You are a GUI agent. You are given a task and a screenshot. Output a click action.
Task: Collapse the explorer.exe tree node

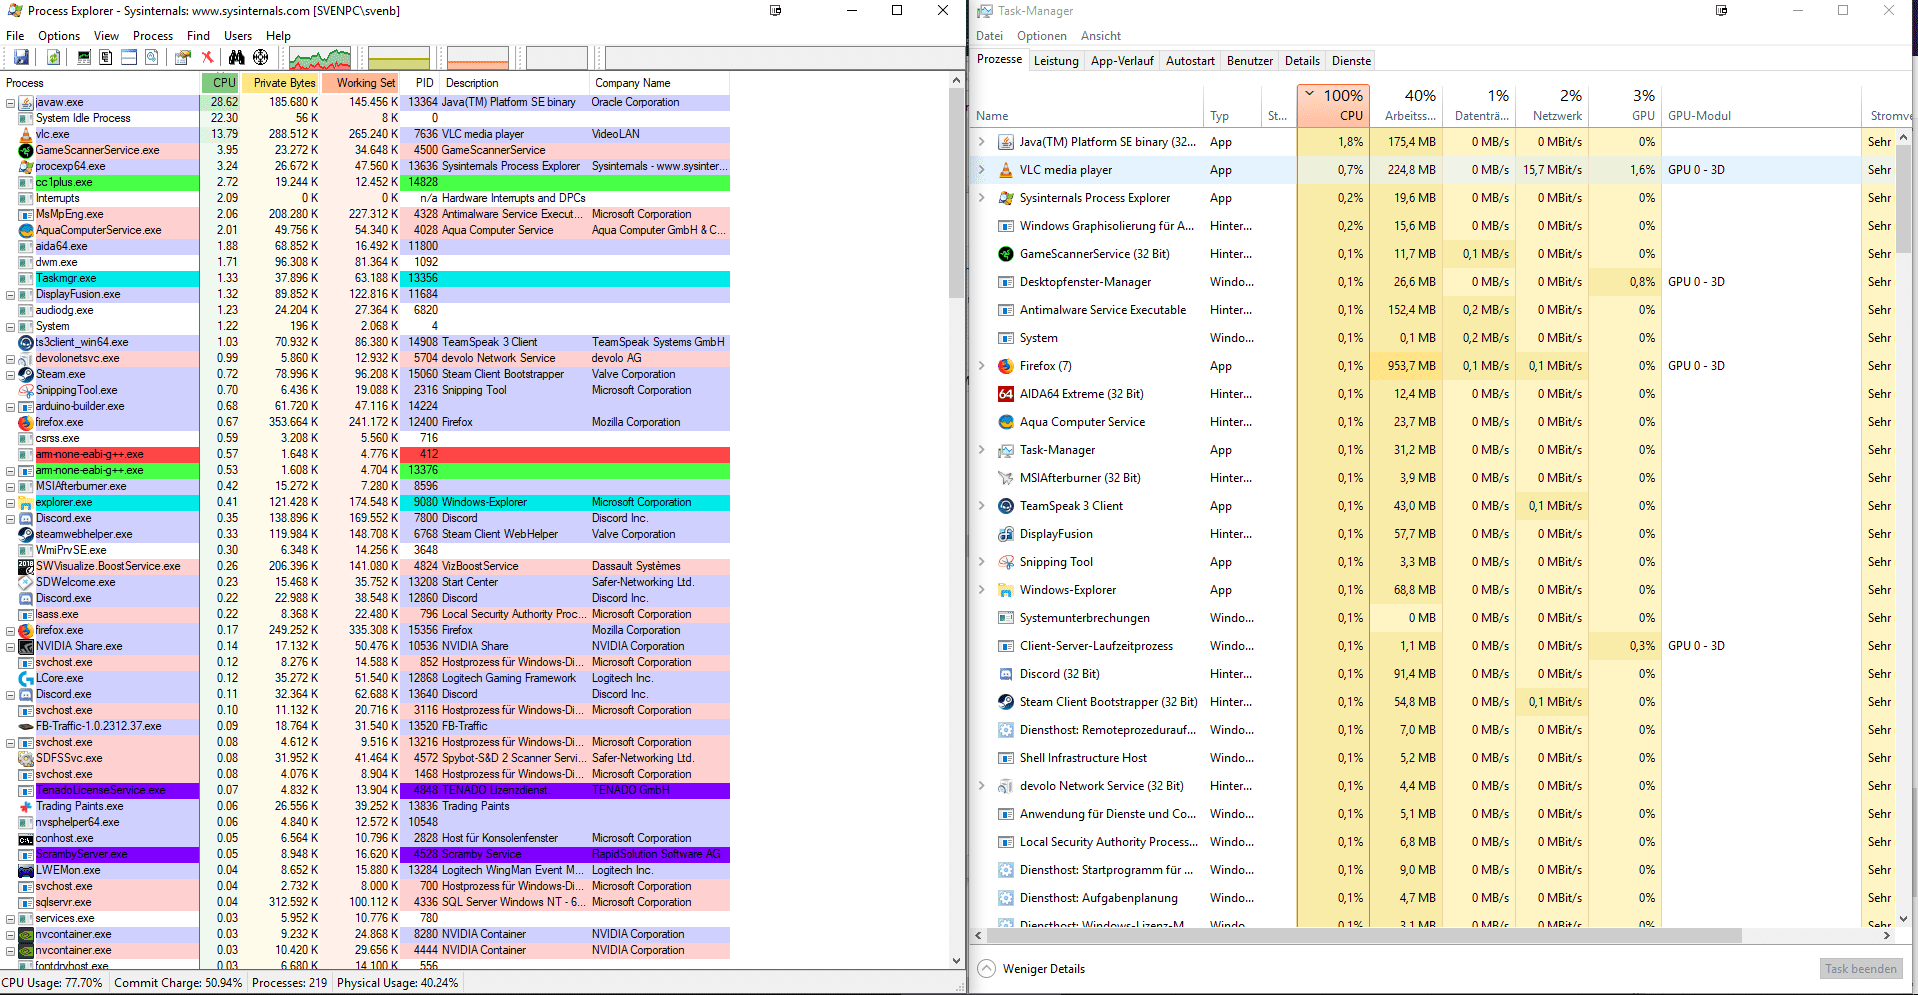point(10,503)
